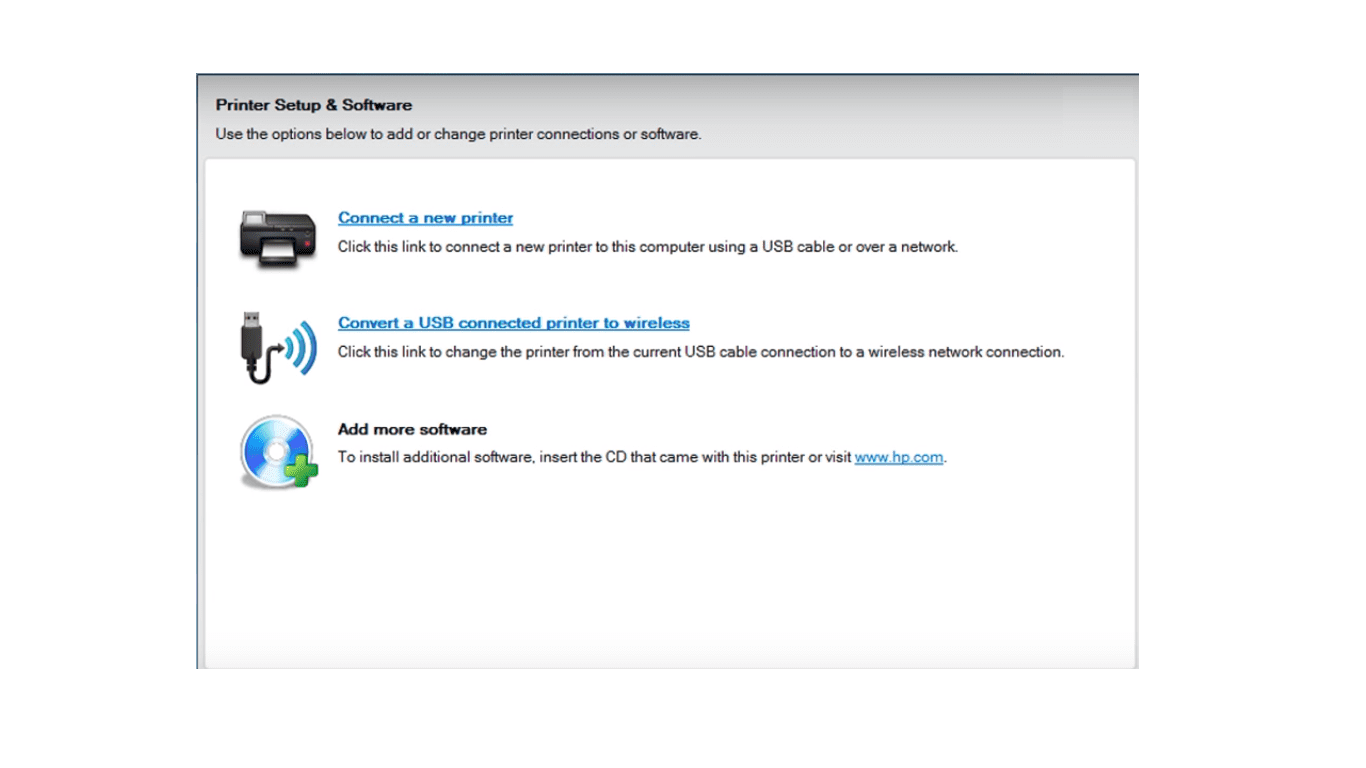Select the green plus badge on the CD icon
Screen dimensions: 1366x768
[x=301, y=470]
